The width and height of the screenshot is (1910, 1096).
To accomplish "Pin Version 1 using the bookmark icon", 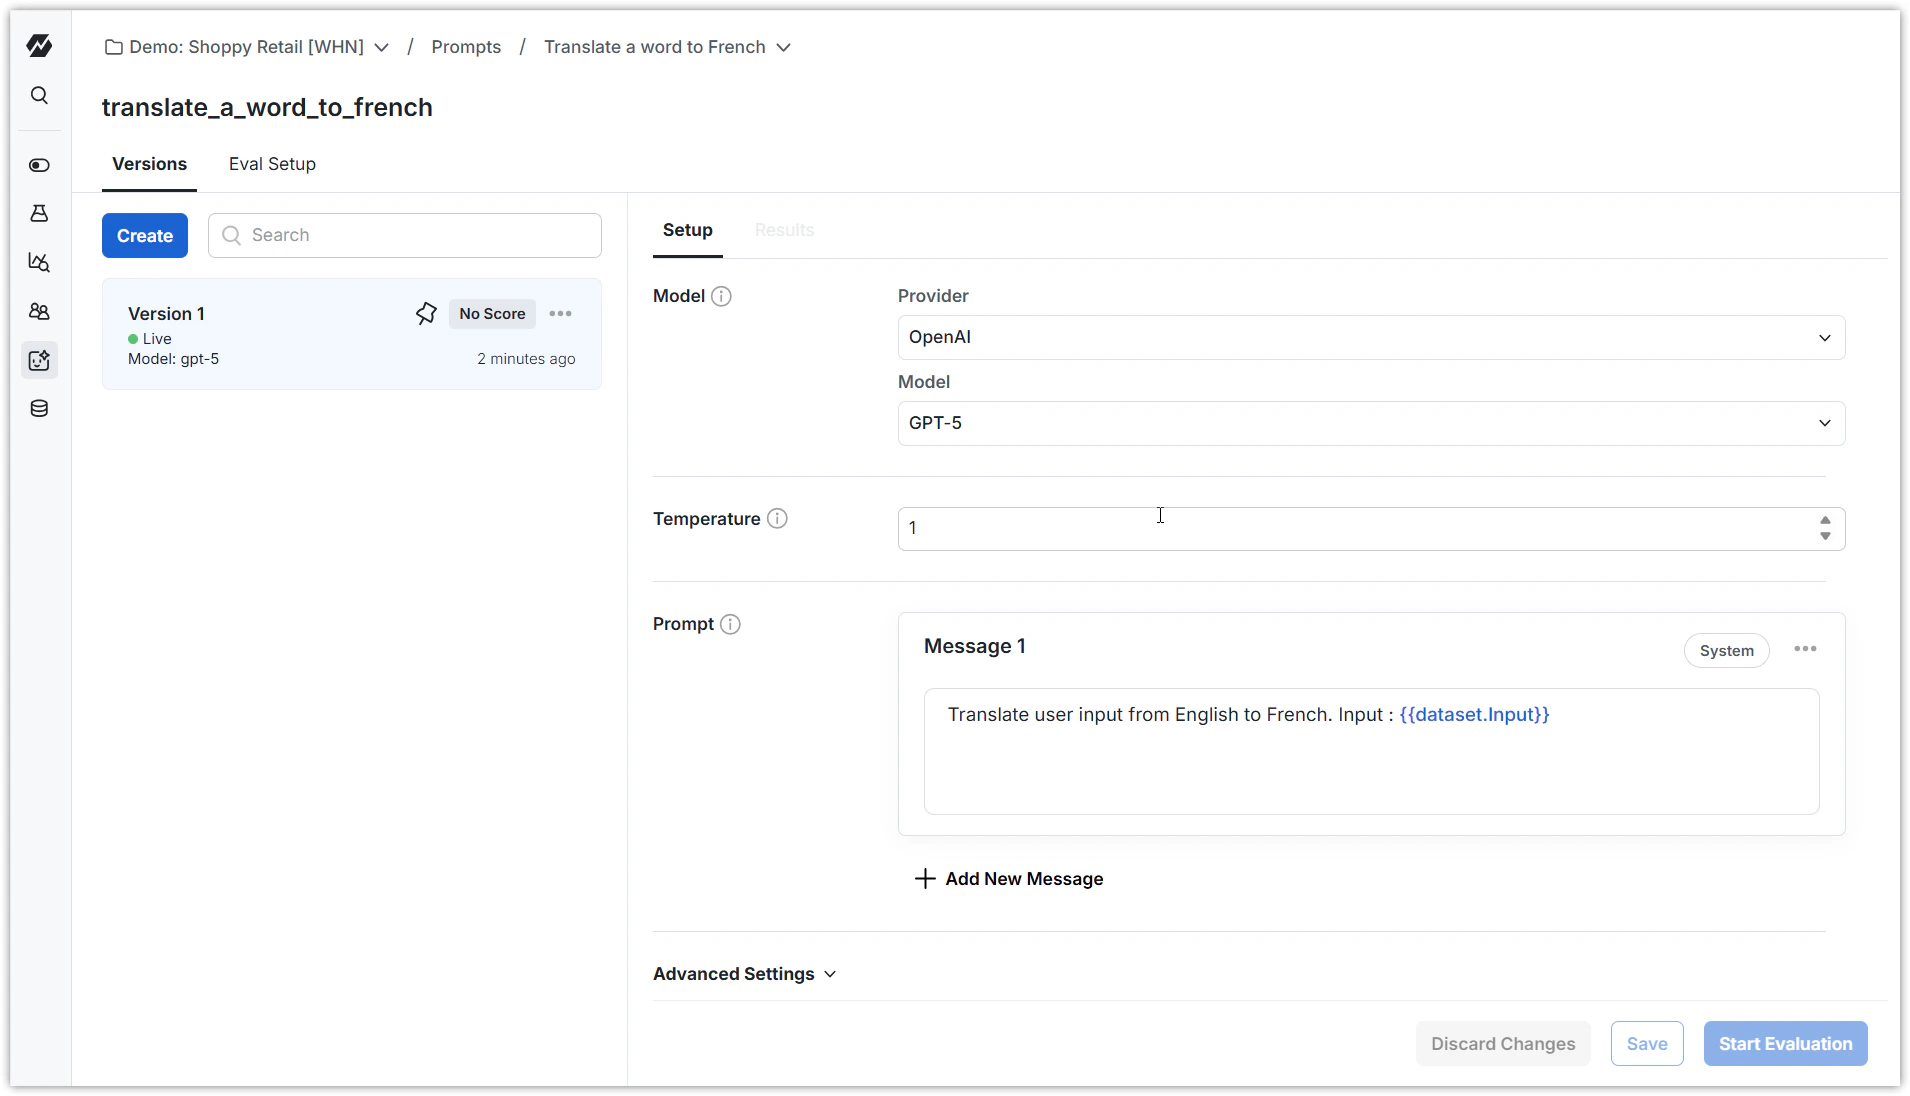I will (426, 313).
